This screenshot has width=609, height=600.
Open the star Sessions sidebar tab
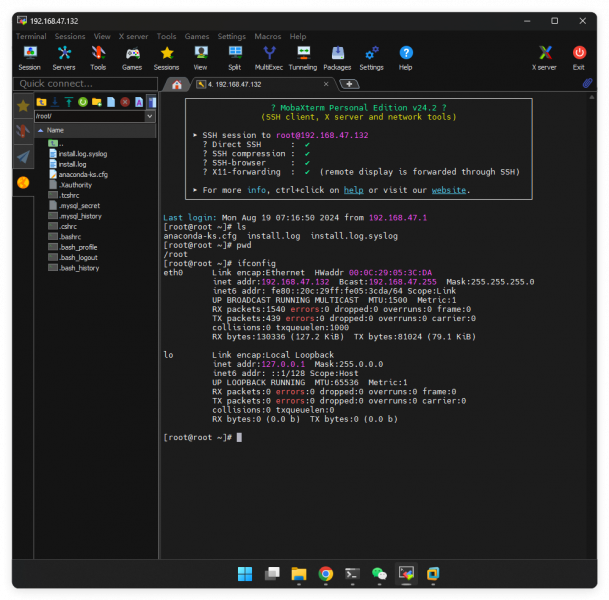coord(23,106)
